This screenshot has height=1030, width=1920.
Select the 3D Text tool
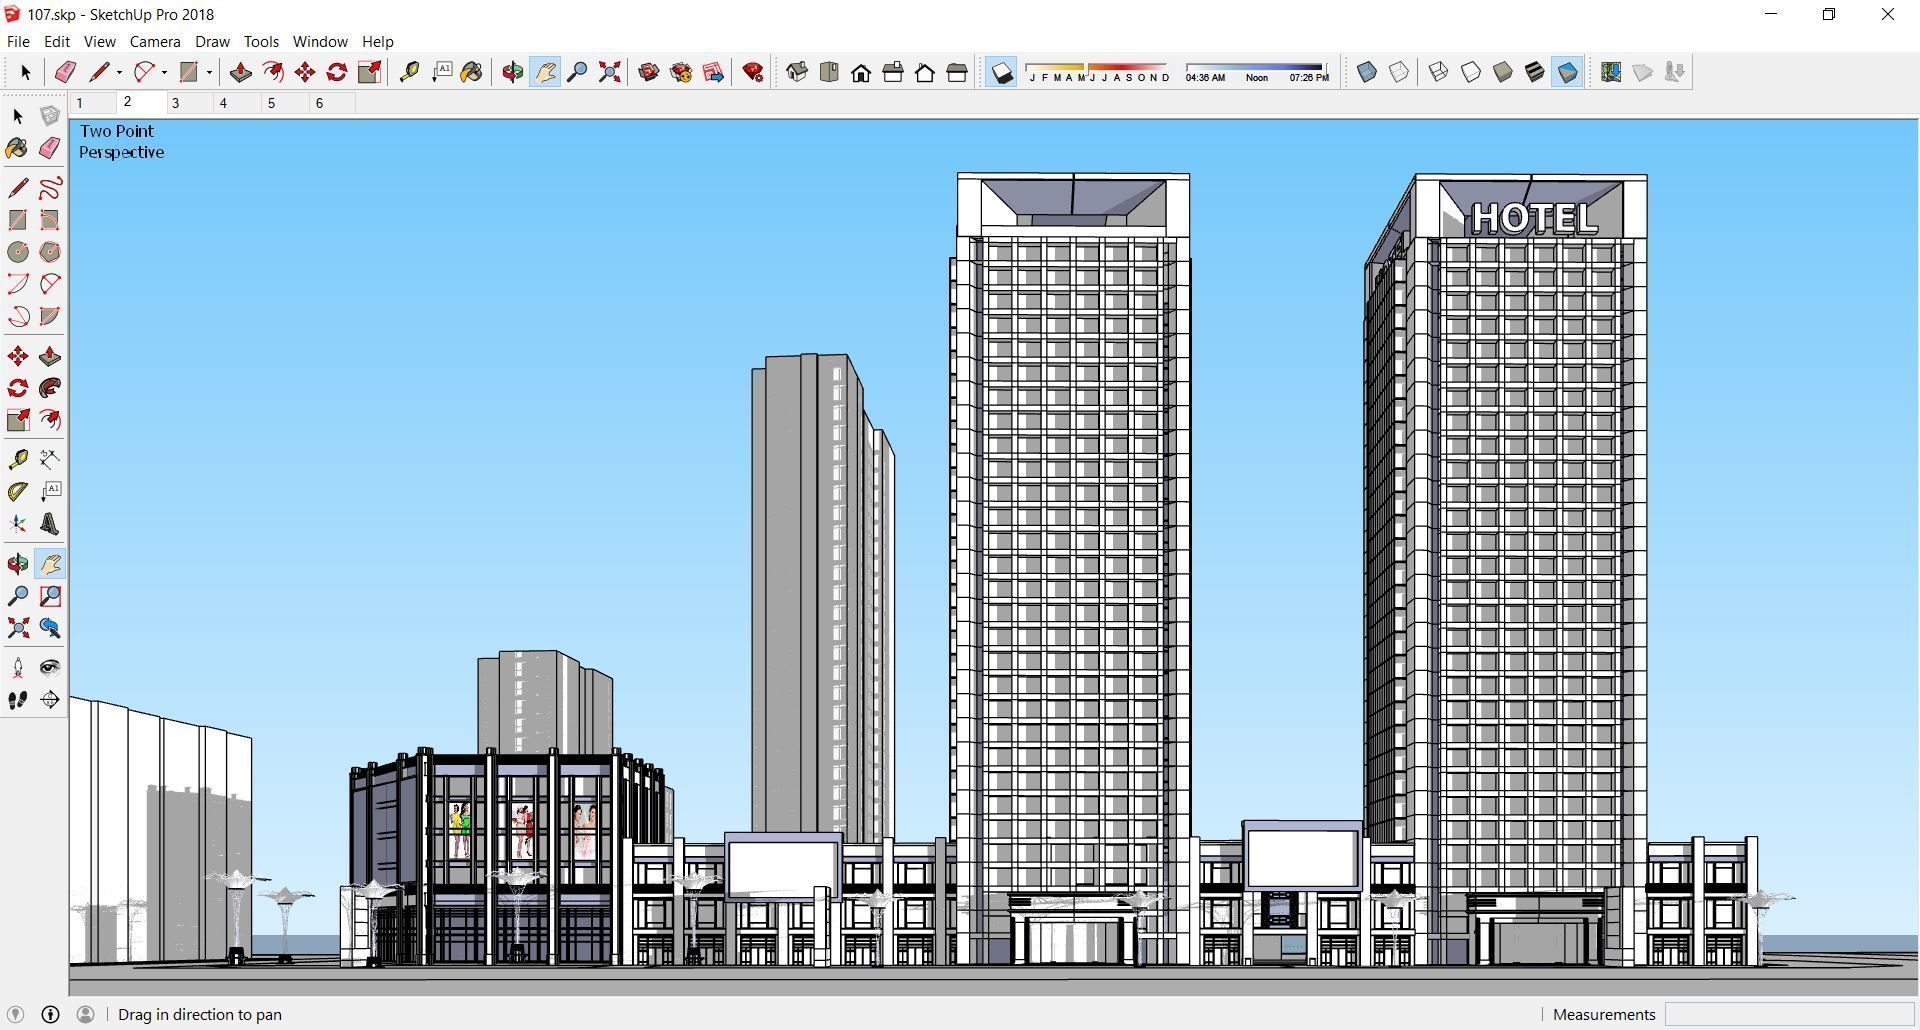(49, 524)
